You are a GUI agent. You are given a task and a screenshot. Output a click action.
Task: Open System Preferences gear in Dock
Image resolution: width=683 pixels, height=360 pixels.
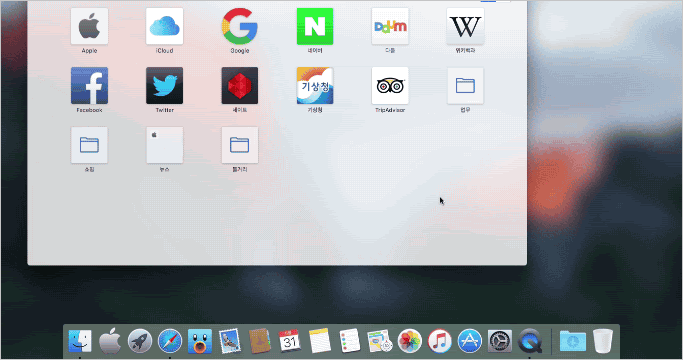500,341
